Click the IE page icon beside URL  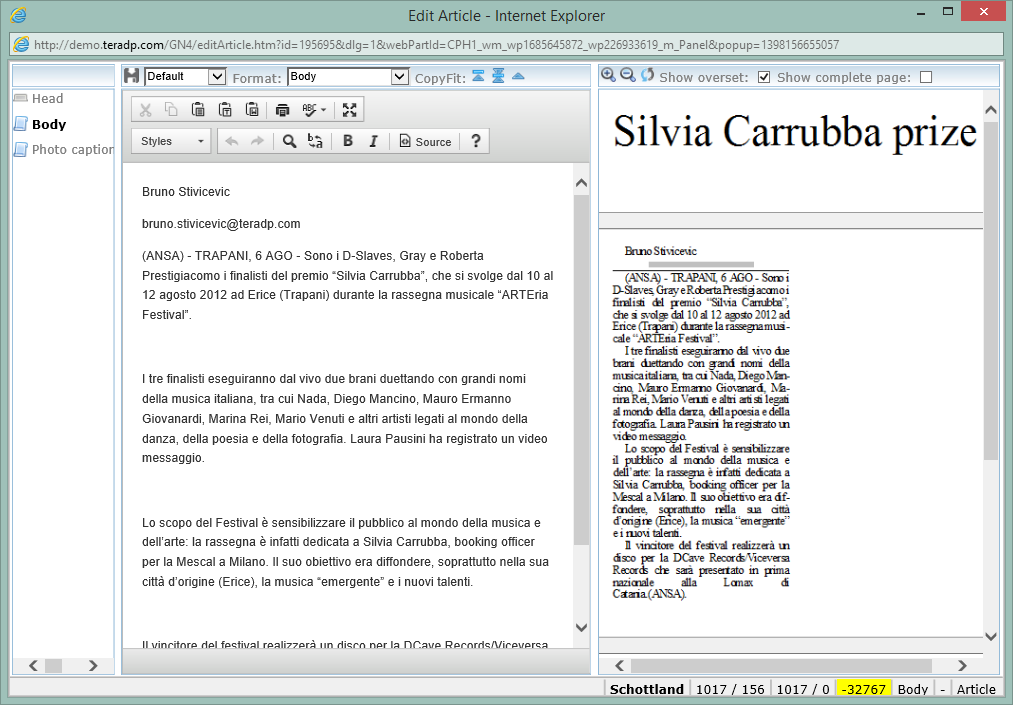coord(21,45)
